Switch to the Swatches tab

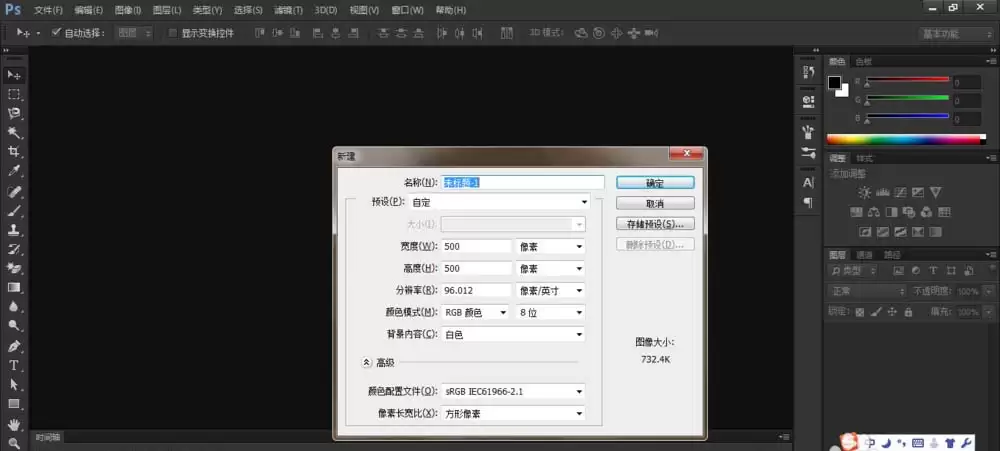pos(864,62)
